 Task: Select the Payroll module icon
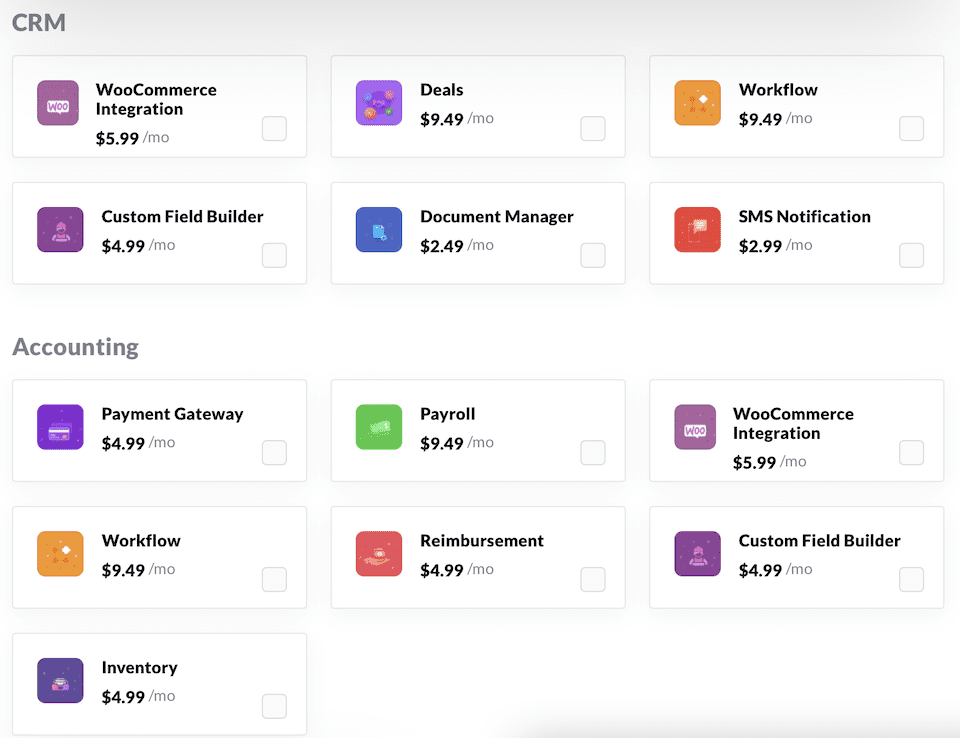tap(378, 427)
